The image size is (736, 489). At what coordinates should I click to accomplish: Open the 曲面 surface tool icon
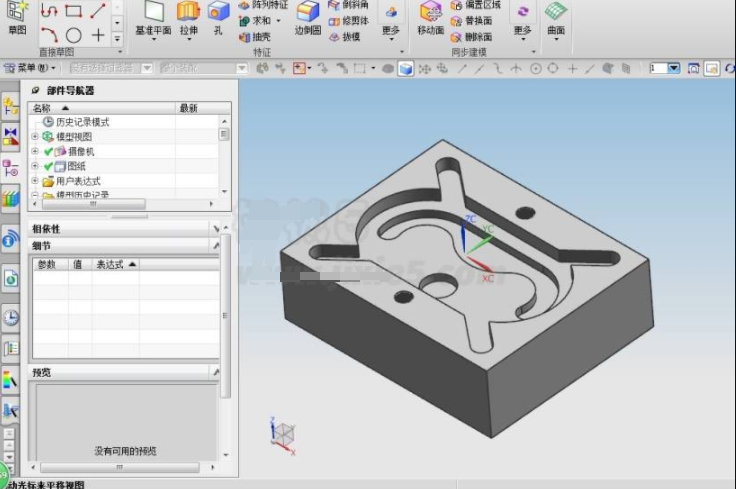(556, 11)
